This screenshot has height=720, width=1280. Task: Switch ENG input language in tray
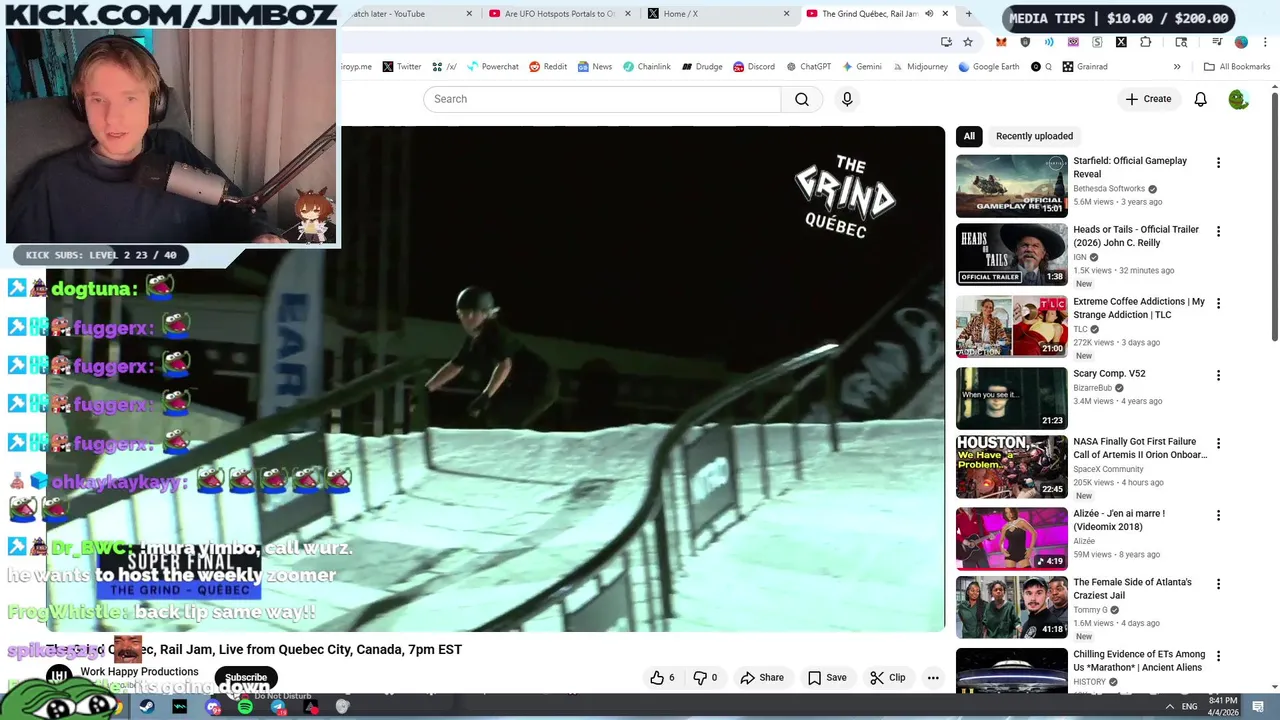(1189, 706)
